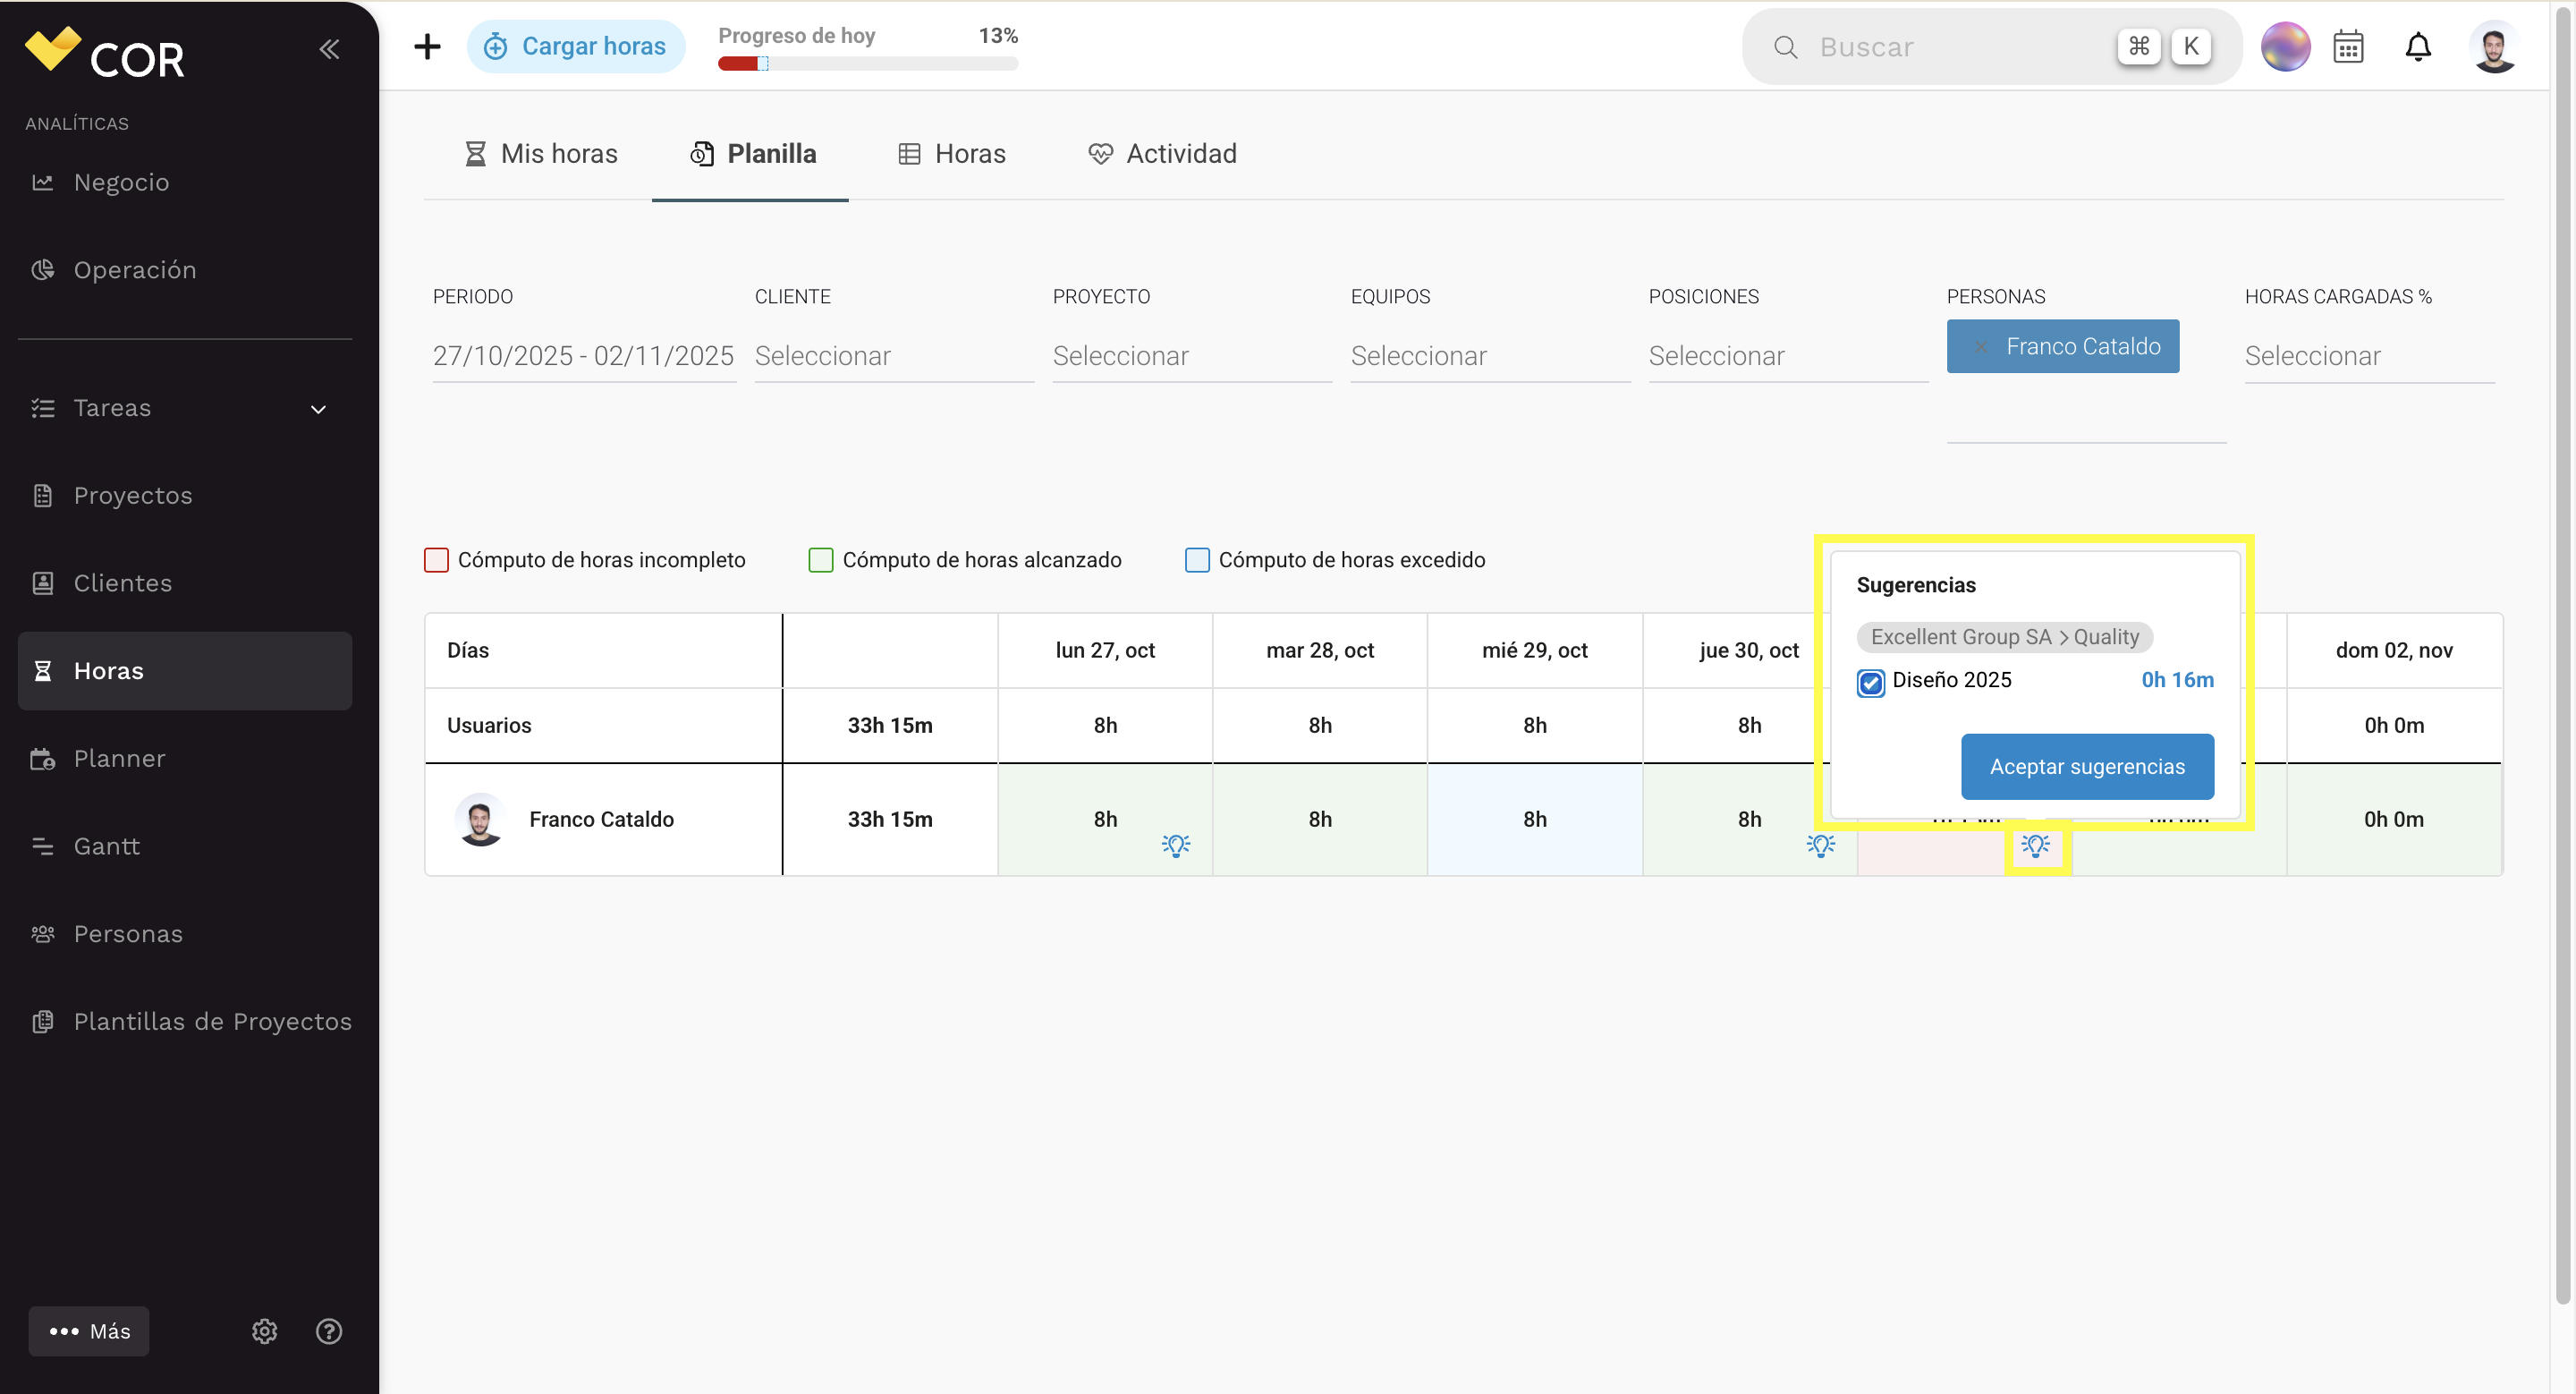Image resolution: width=2576 pixels, height=1394 pixels.
Task: Open the Cliente Seleccionar dropdown
Action: pyautogui.click(x=894, y=356)
